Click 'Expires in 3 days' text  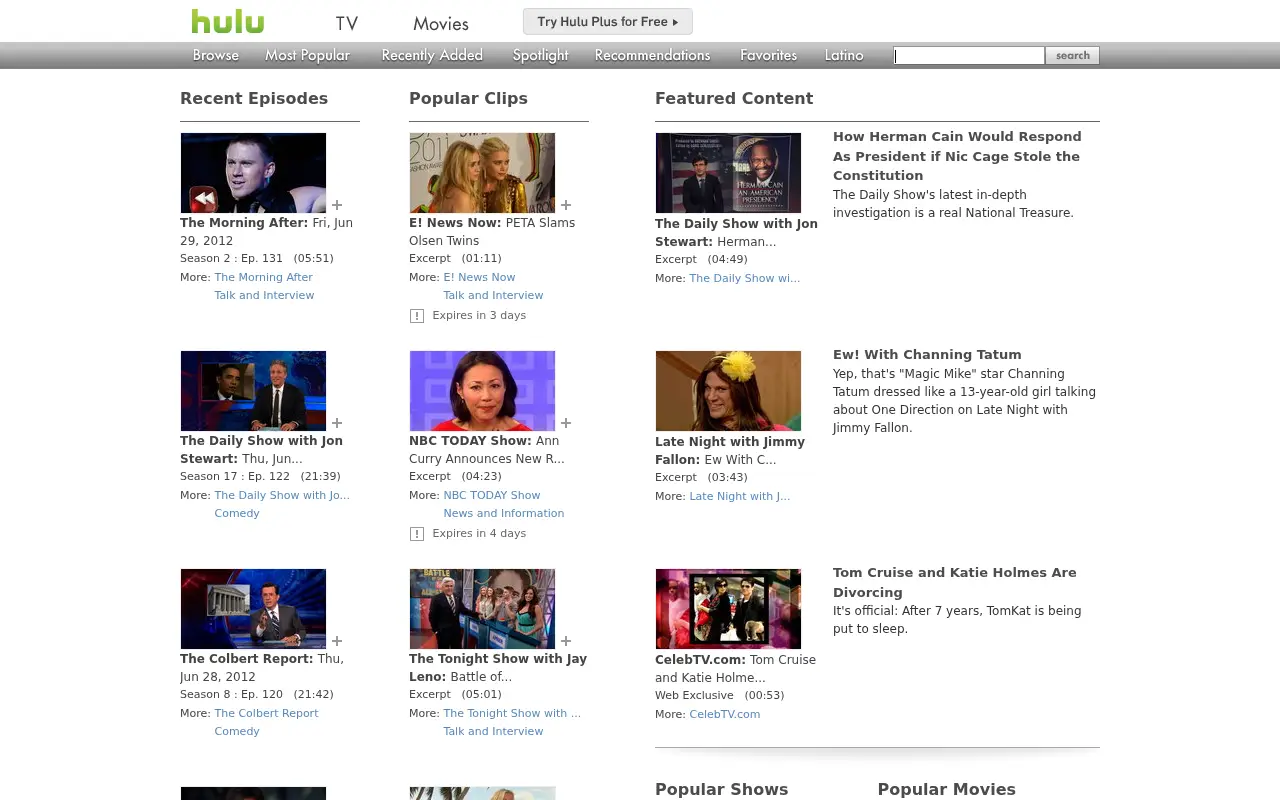coord(479,315)
